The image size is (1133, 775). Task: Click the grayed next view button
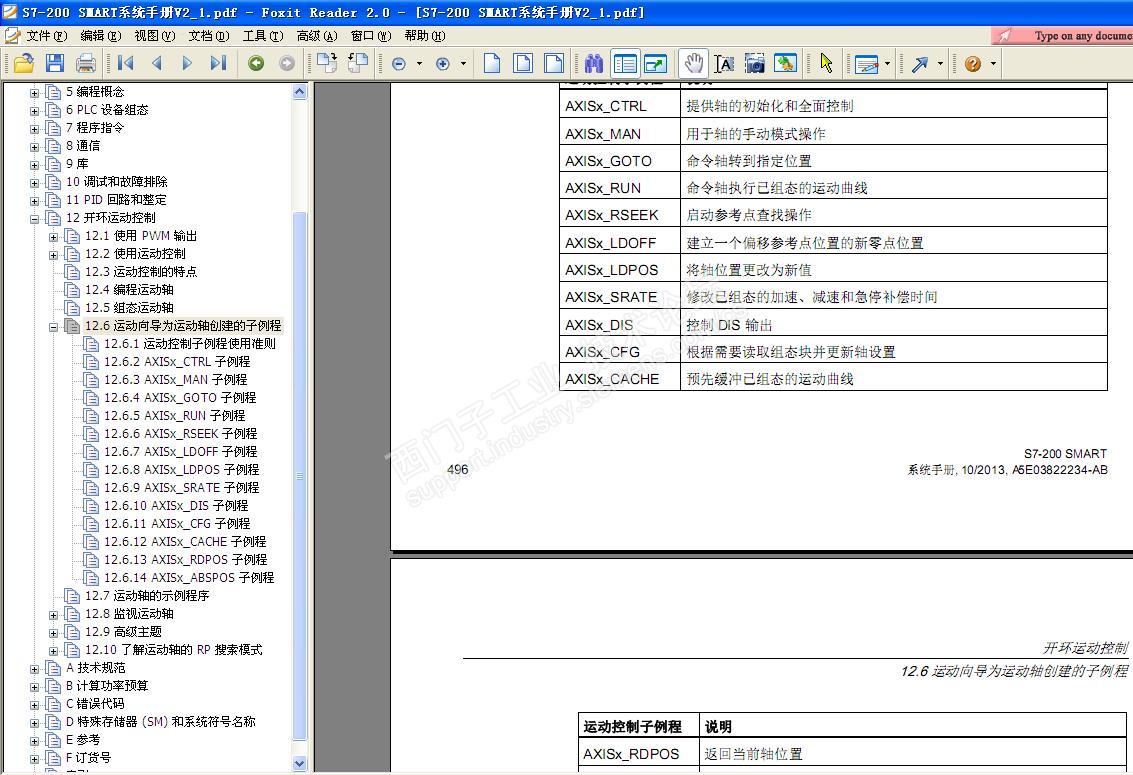(287, 64)
